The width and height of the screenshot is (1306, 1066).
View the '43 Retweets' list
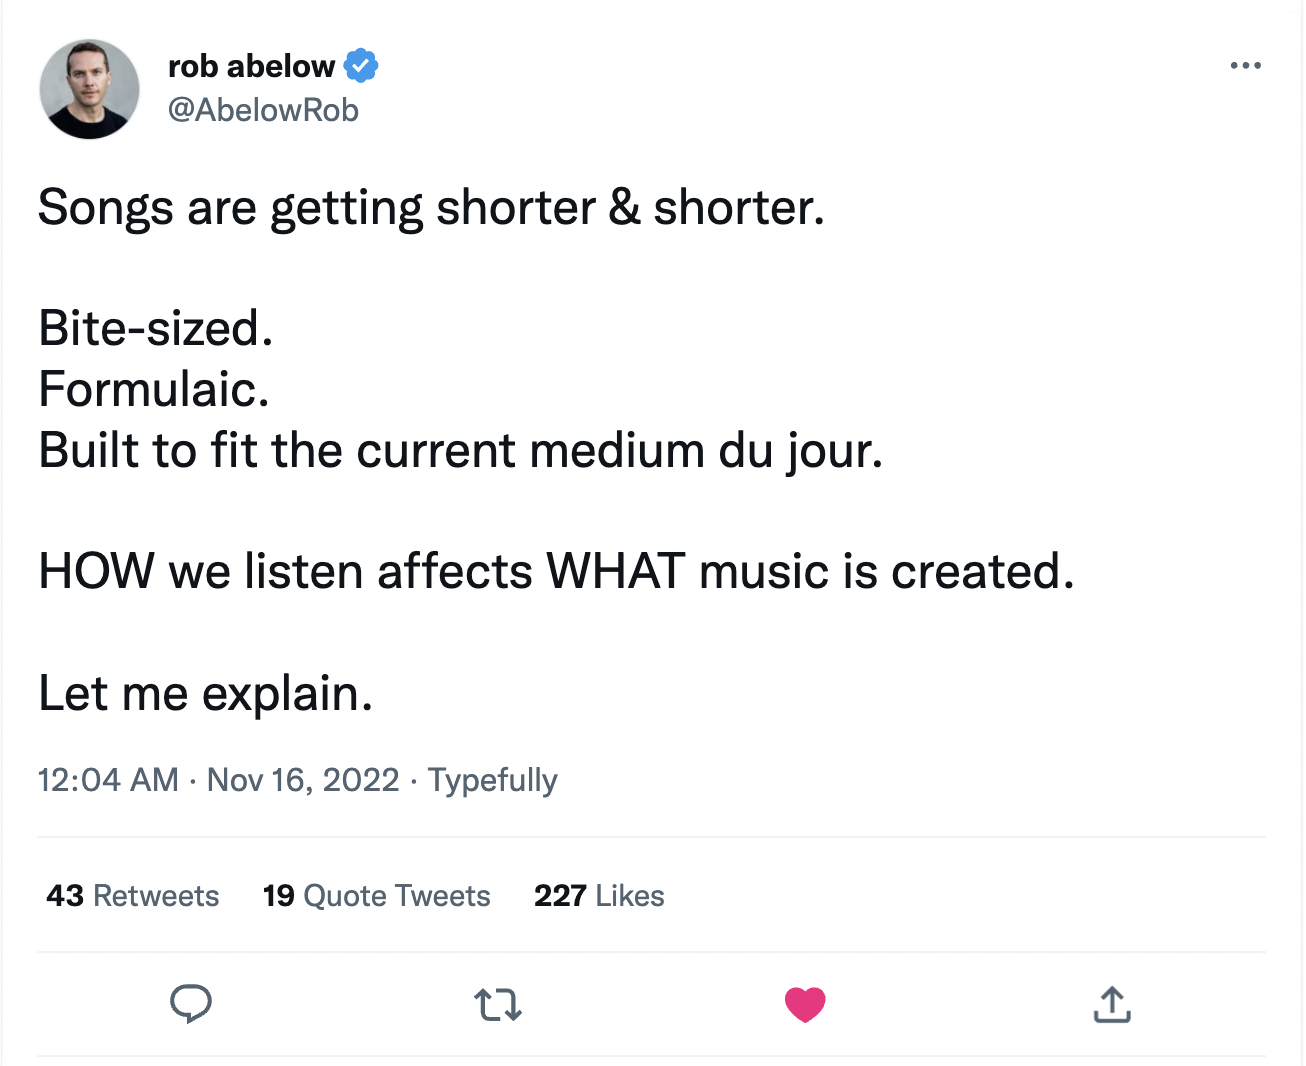[x=132, y=895]
